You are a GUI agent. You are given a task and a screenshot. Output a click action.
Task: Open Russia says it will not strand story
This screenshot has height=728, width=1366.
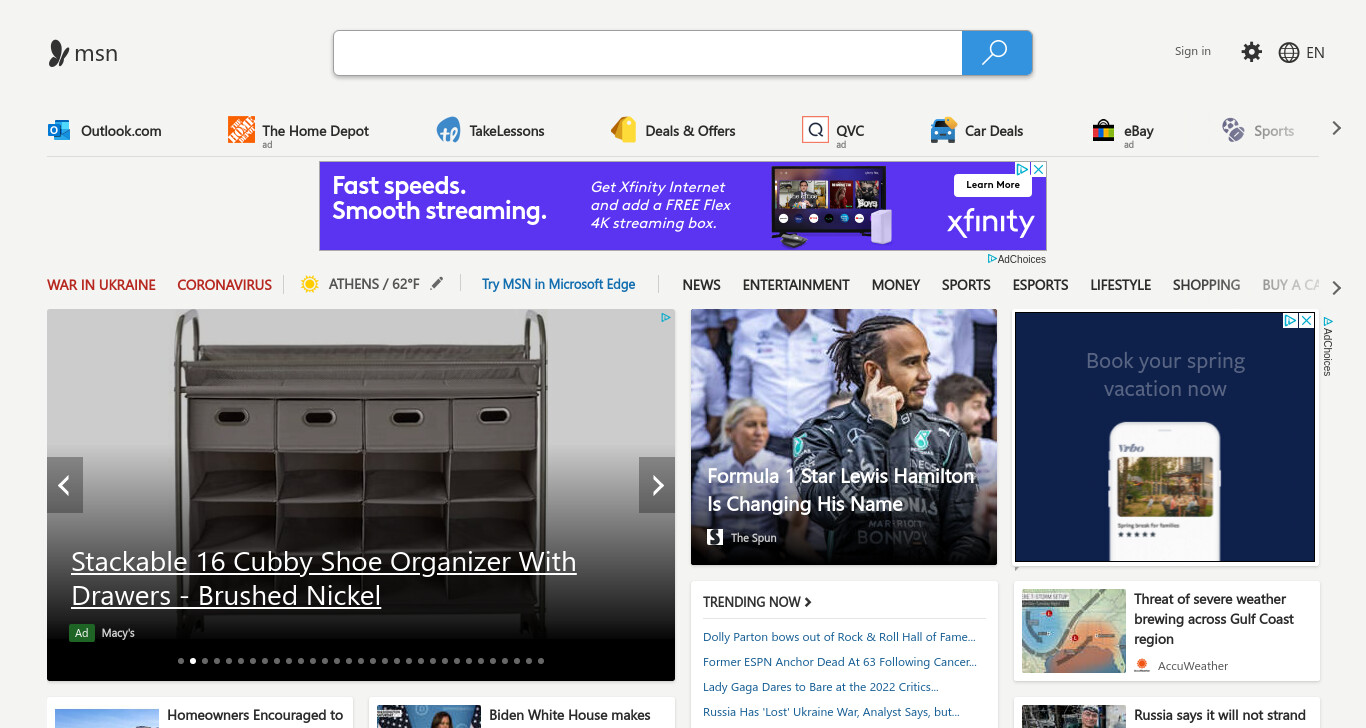point(1220,715)
